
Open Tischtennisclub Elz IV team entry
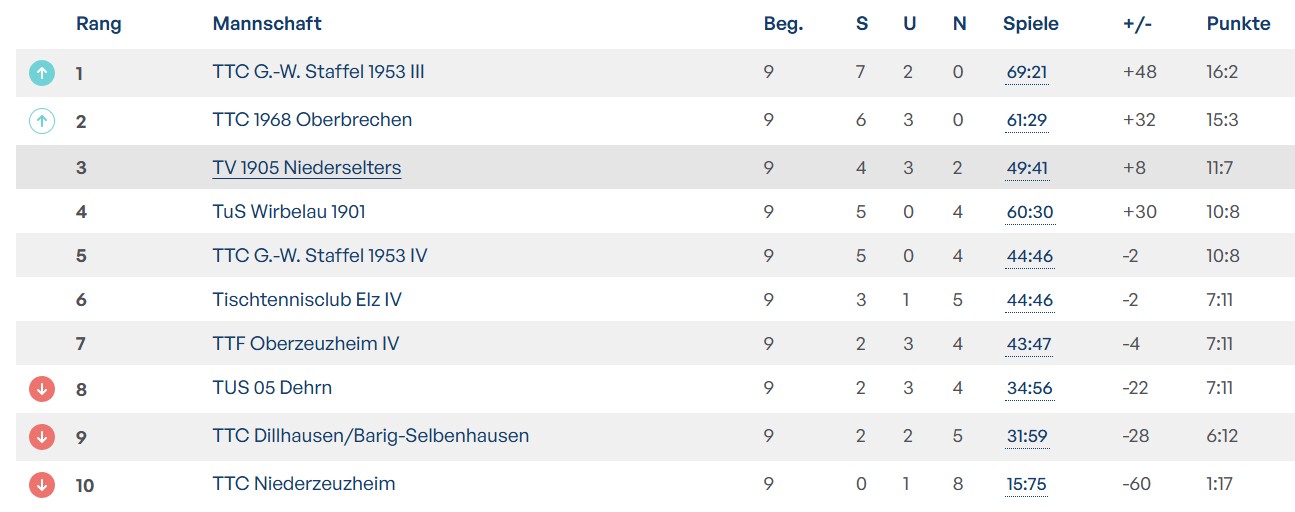click(307, 300)
